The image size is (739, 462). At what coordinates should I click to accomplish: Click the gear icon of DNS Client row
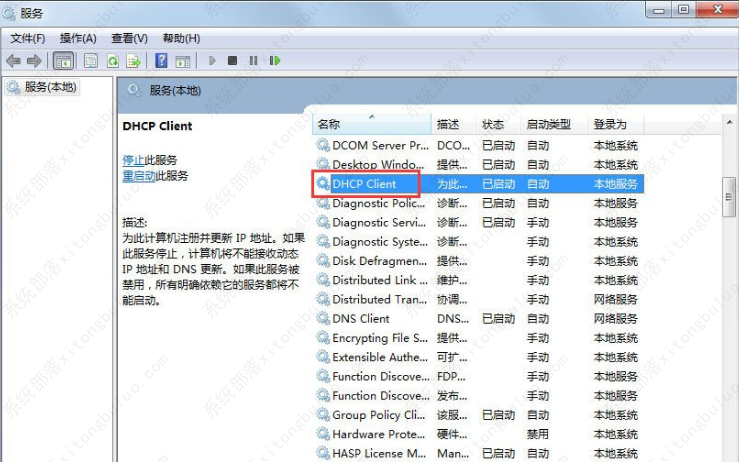click(323, 318)
